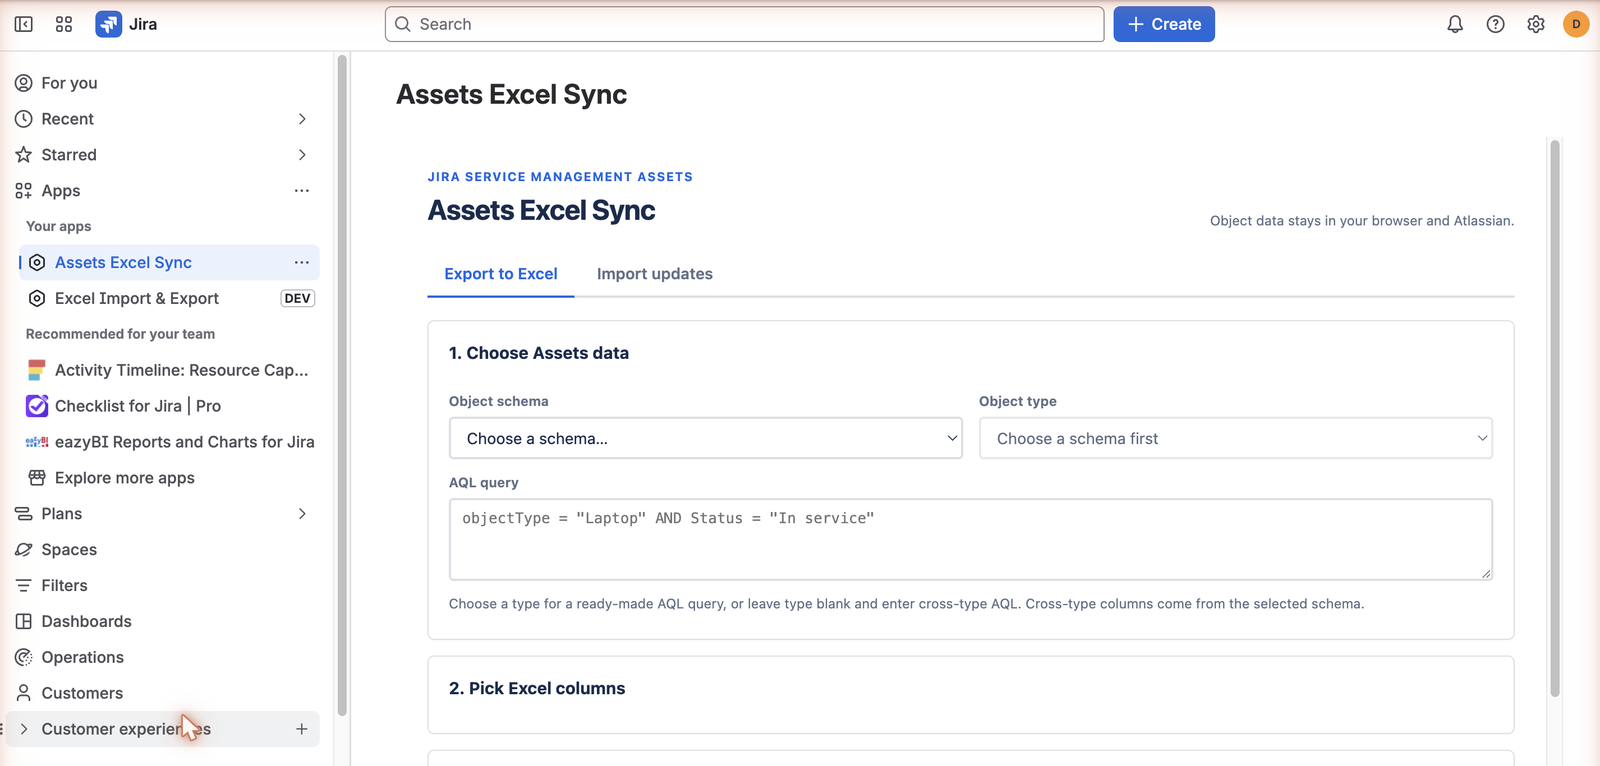Click the main panel vertical scrollbar
Viewport: 1600px width, 766px height.
pyautogui.click(x=1555, y=418)
